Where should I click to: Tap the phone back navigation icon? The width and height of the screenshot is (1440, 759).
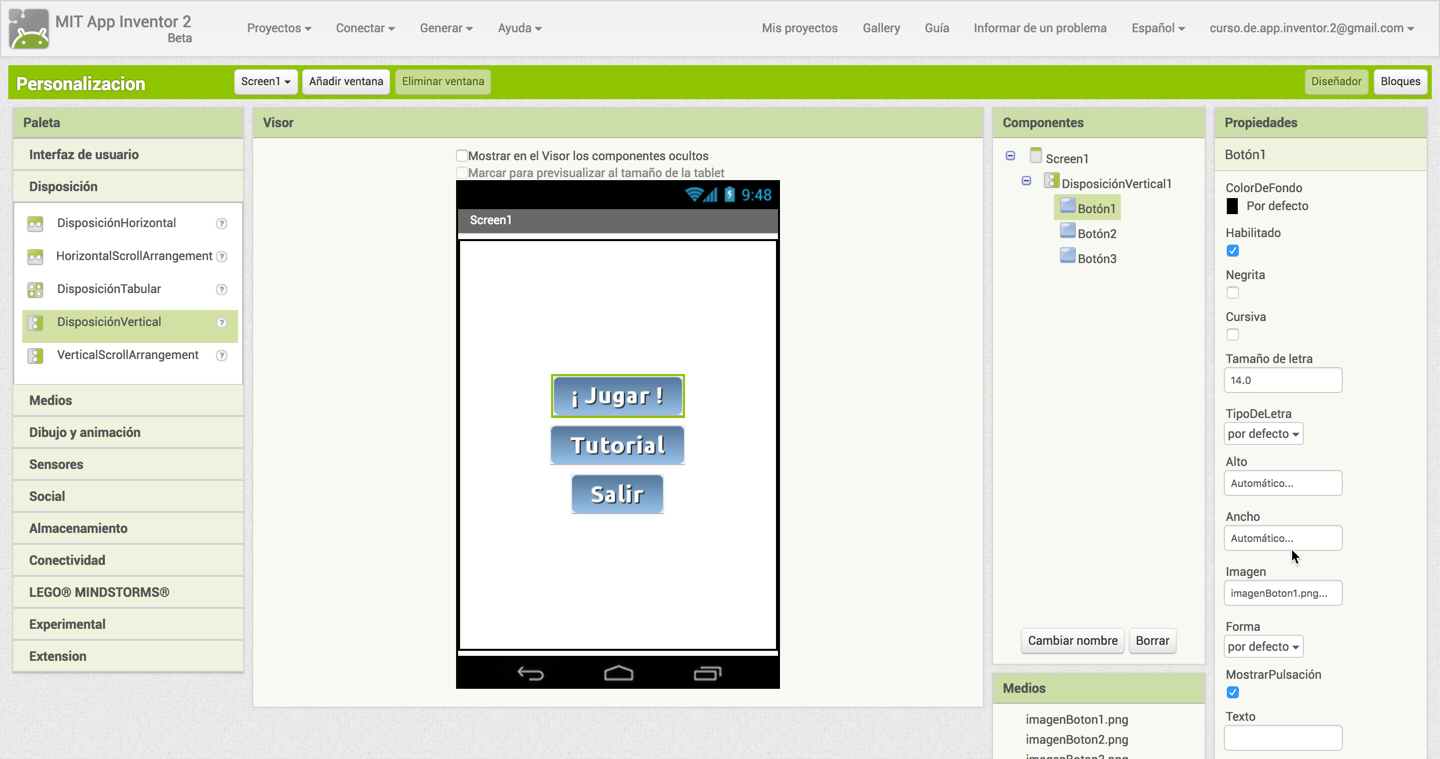coord(531,673)
